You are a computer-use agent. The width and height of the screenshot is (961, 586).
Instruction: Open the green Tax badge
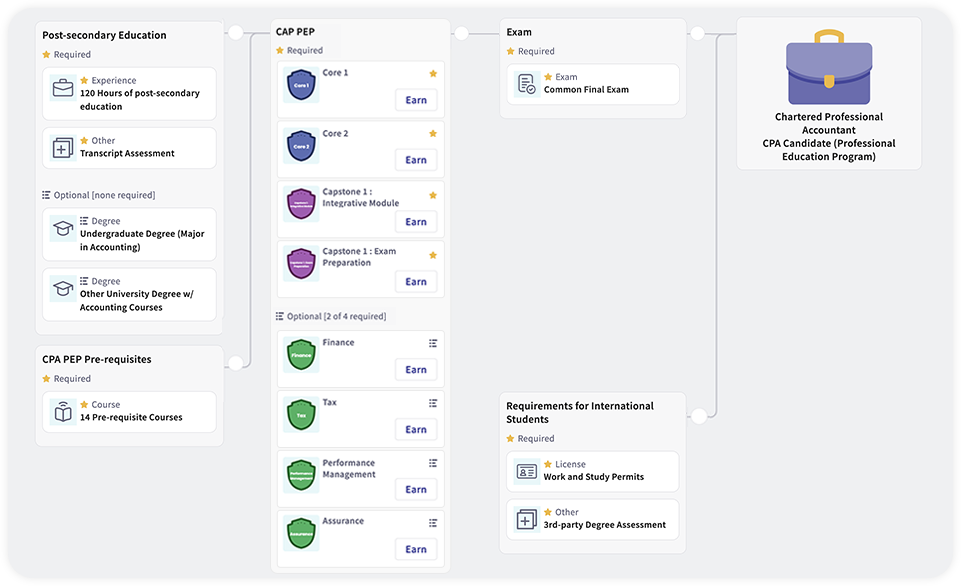click(x=301, y=415)
